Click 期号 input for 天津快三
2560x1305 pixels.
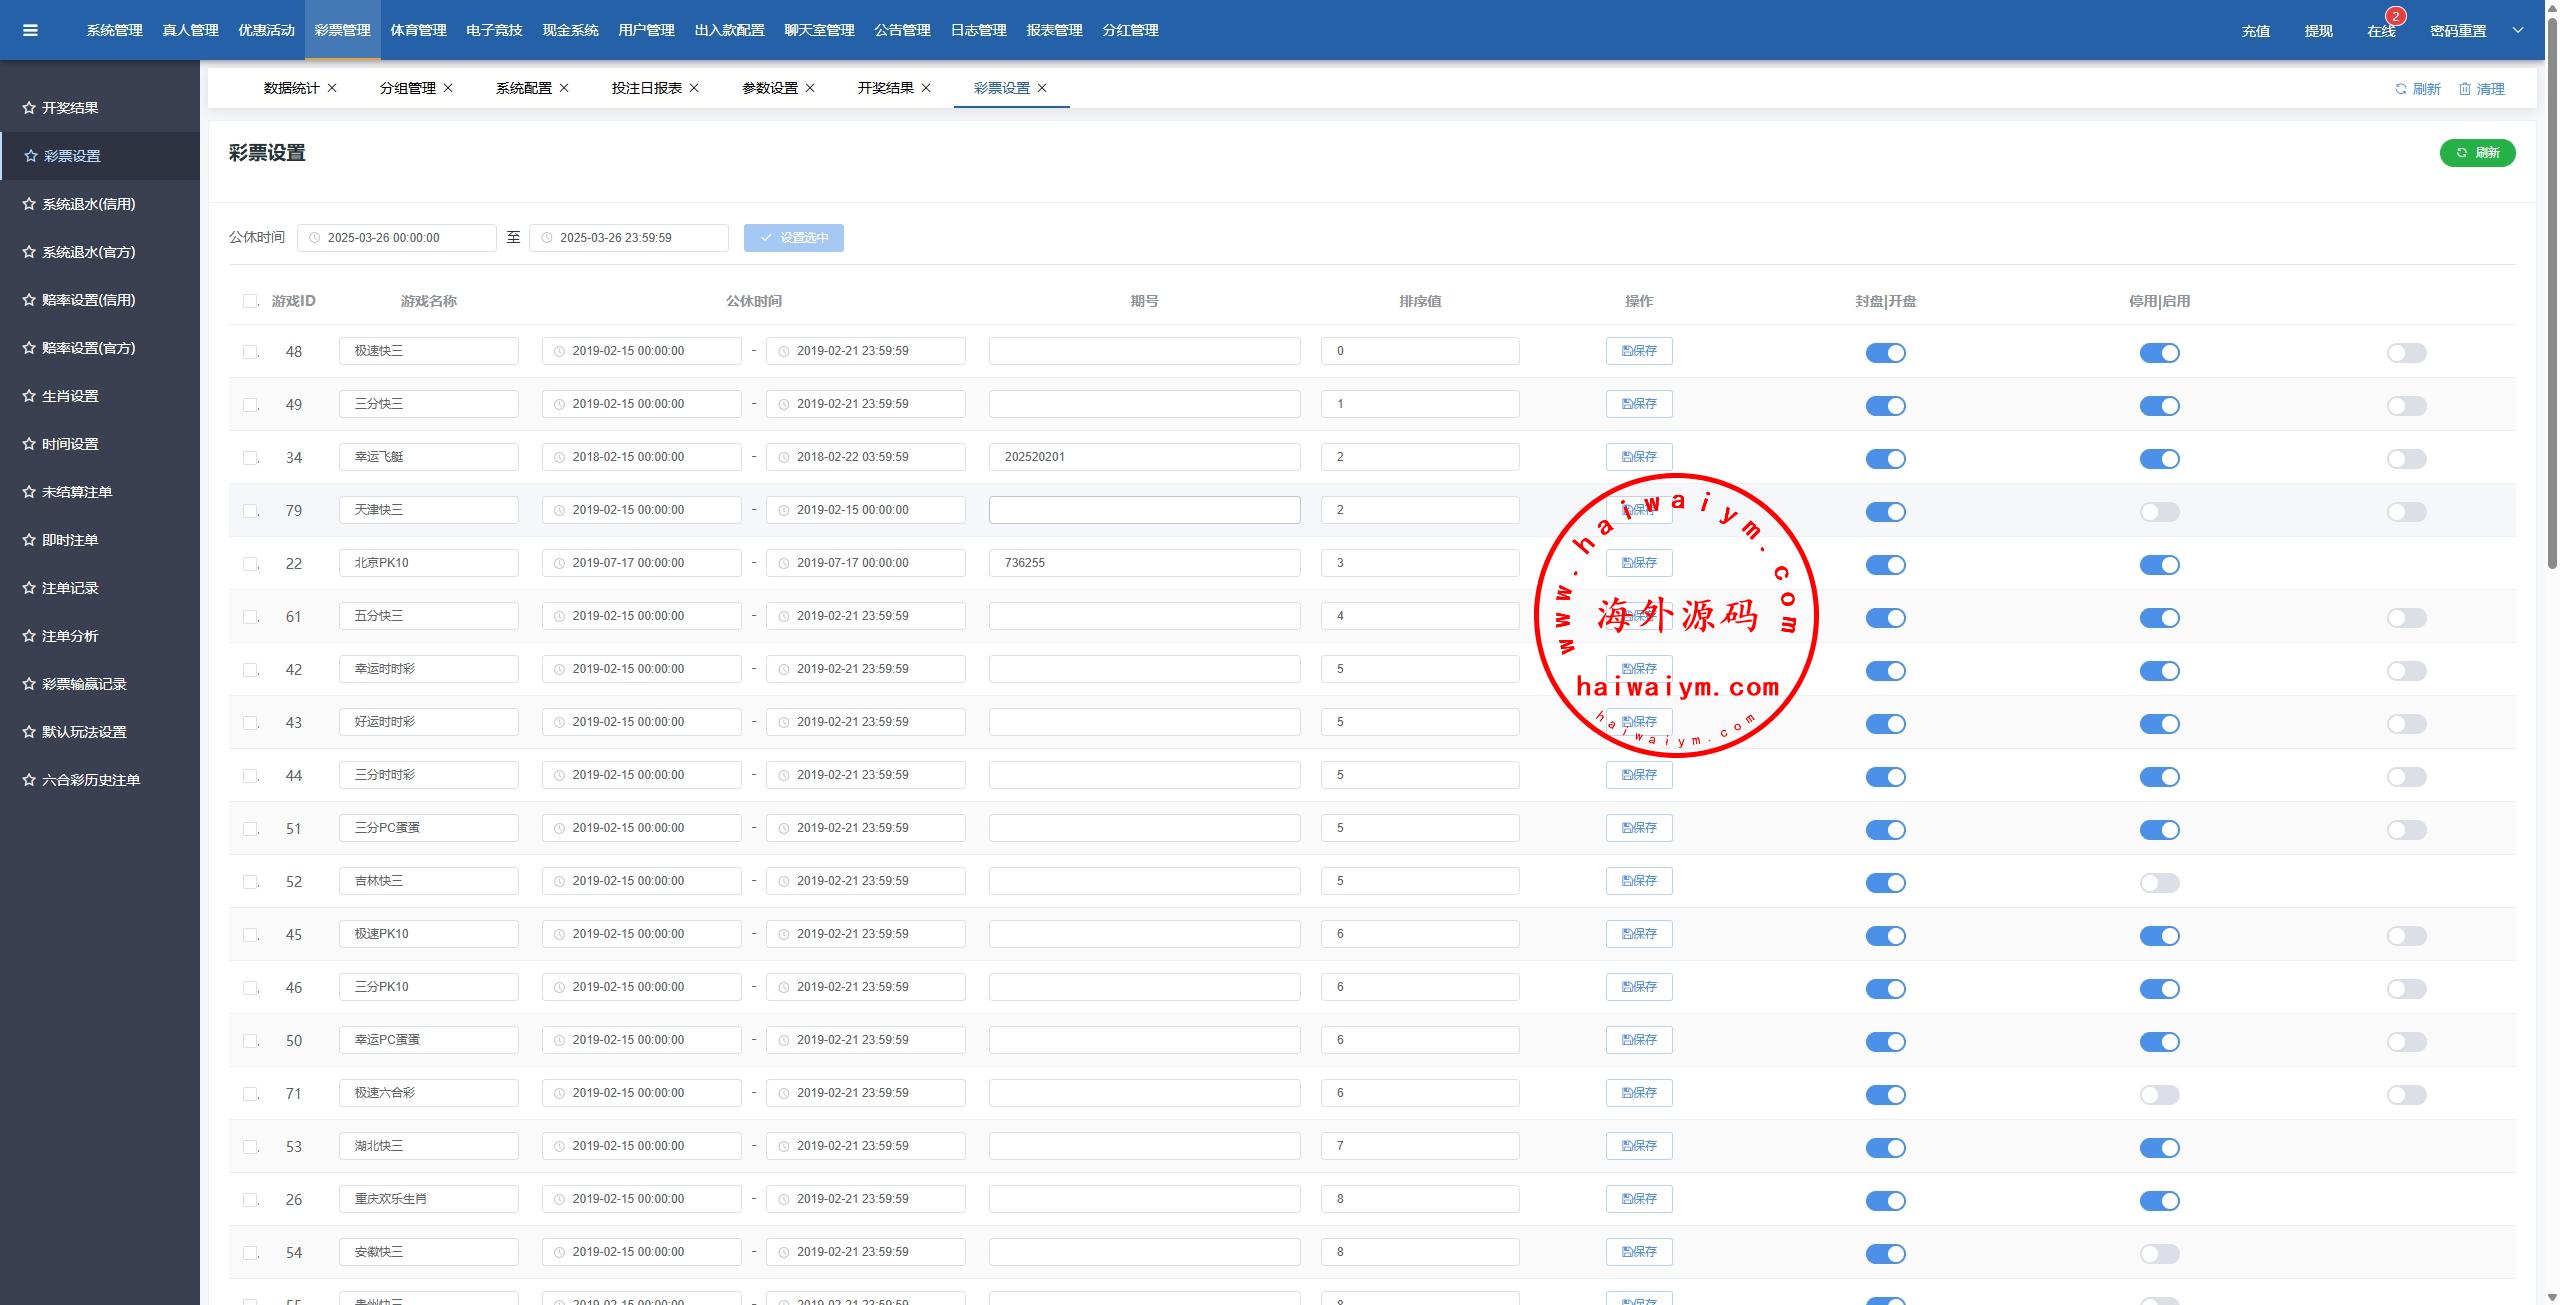pos(1144,510)
